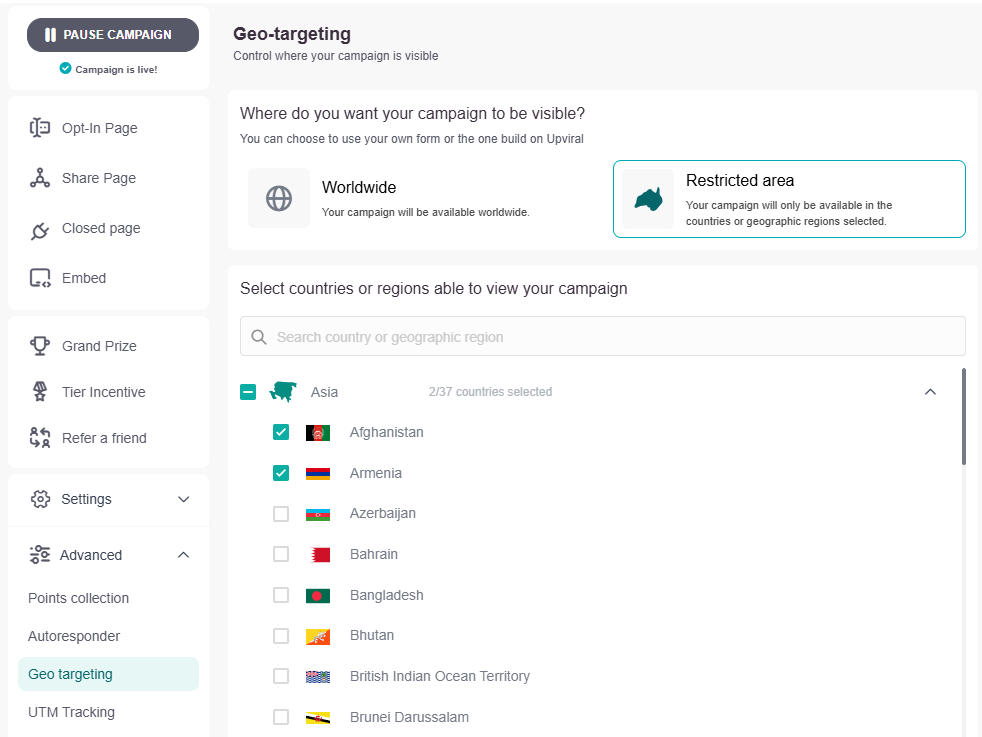Click the Worldwide globe icon
Image resolution: width=982 pixels, height=737 pixels.
click(x=279, y=198)
